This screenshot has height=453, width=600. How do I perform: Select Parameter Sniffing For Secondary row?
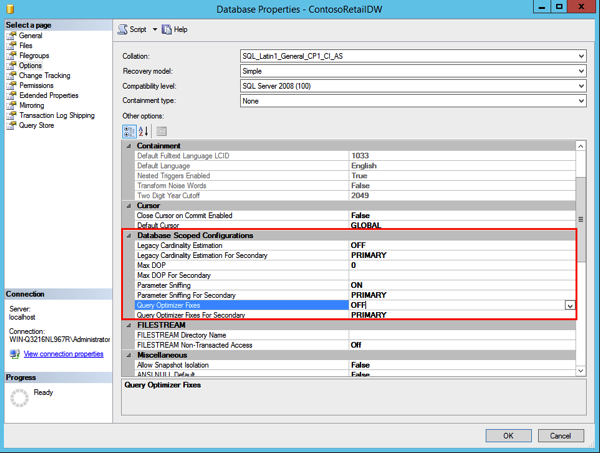pyautogui.click(x=355, y=295)
